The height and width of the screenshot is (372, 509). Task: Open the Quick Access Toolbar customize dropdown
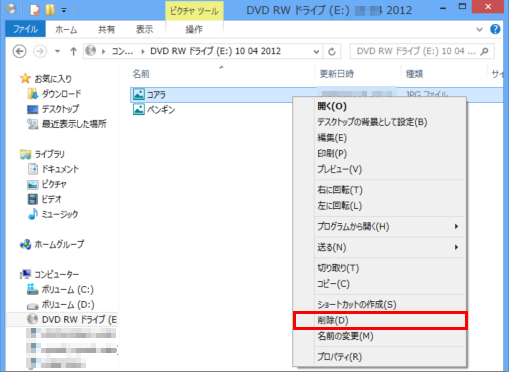click(64, 10)
